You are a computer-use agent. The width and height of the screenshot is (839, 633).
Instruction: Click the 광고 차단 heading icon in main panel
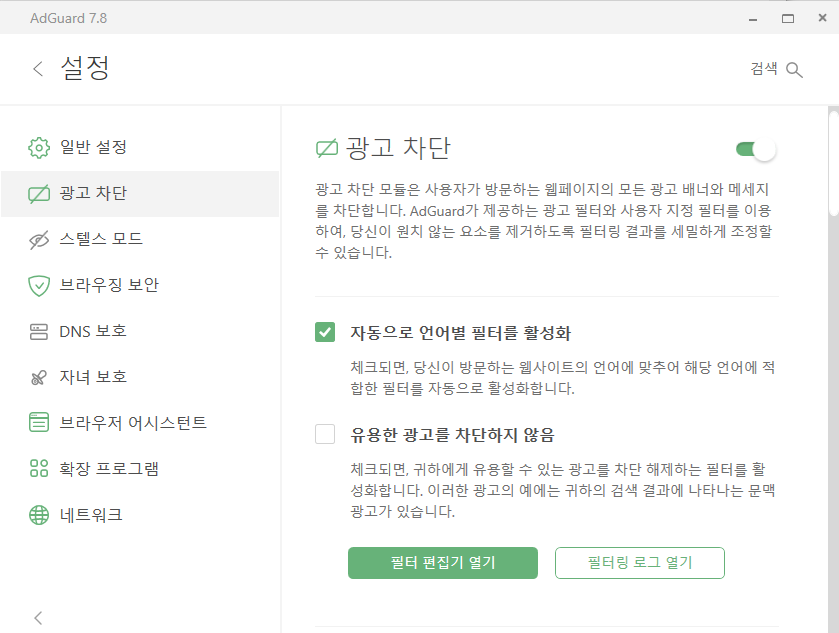click(x=327, y=149)
